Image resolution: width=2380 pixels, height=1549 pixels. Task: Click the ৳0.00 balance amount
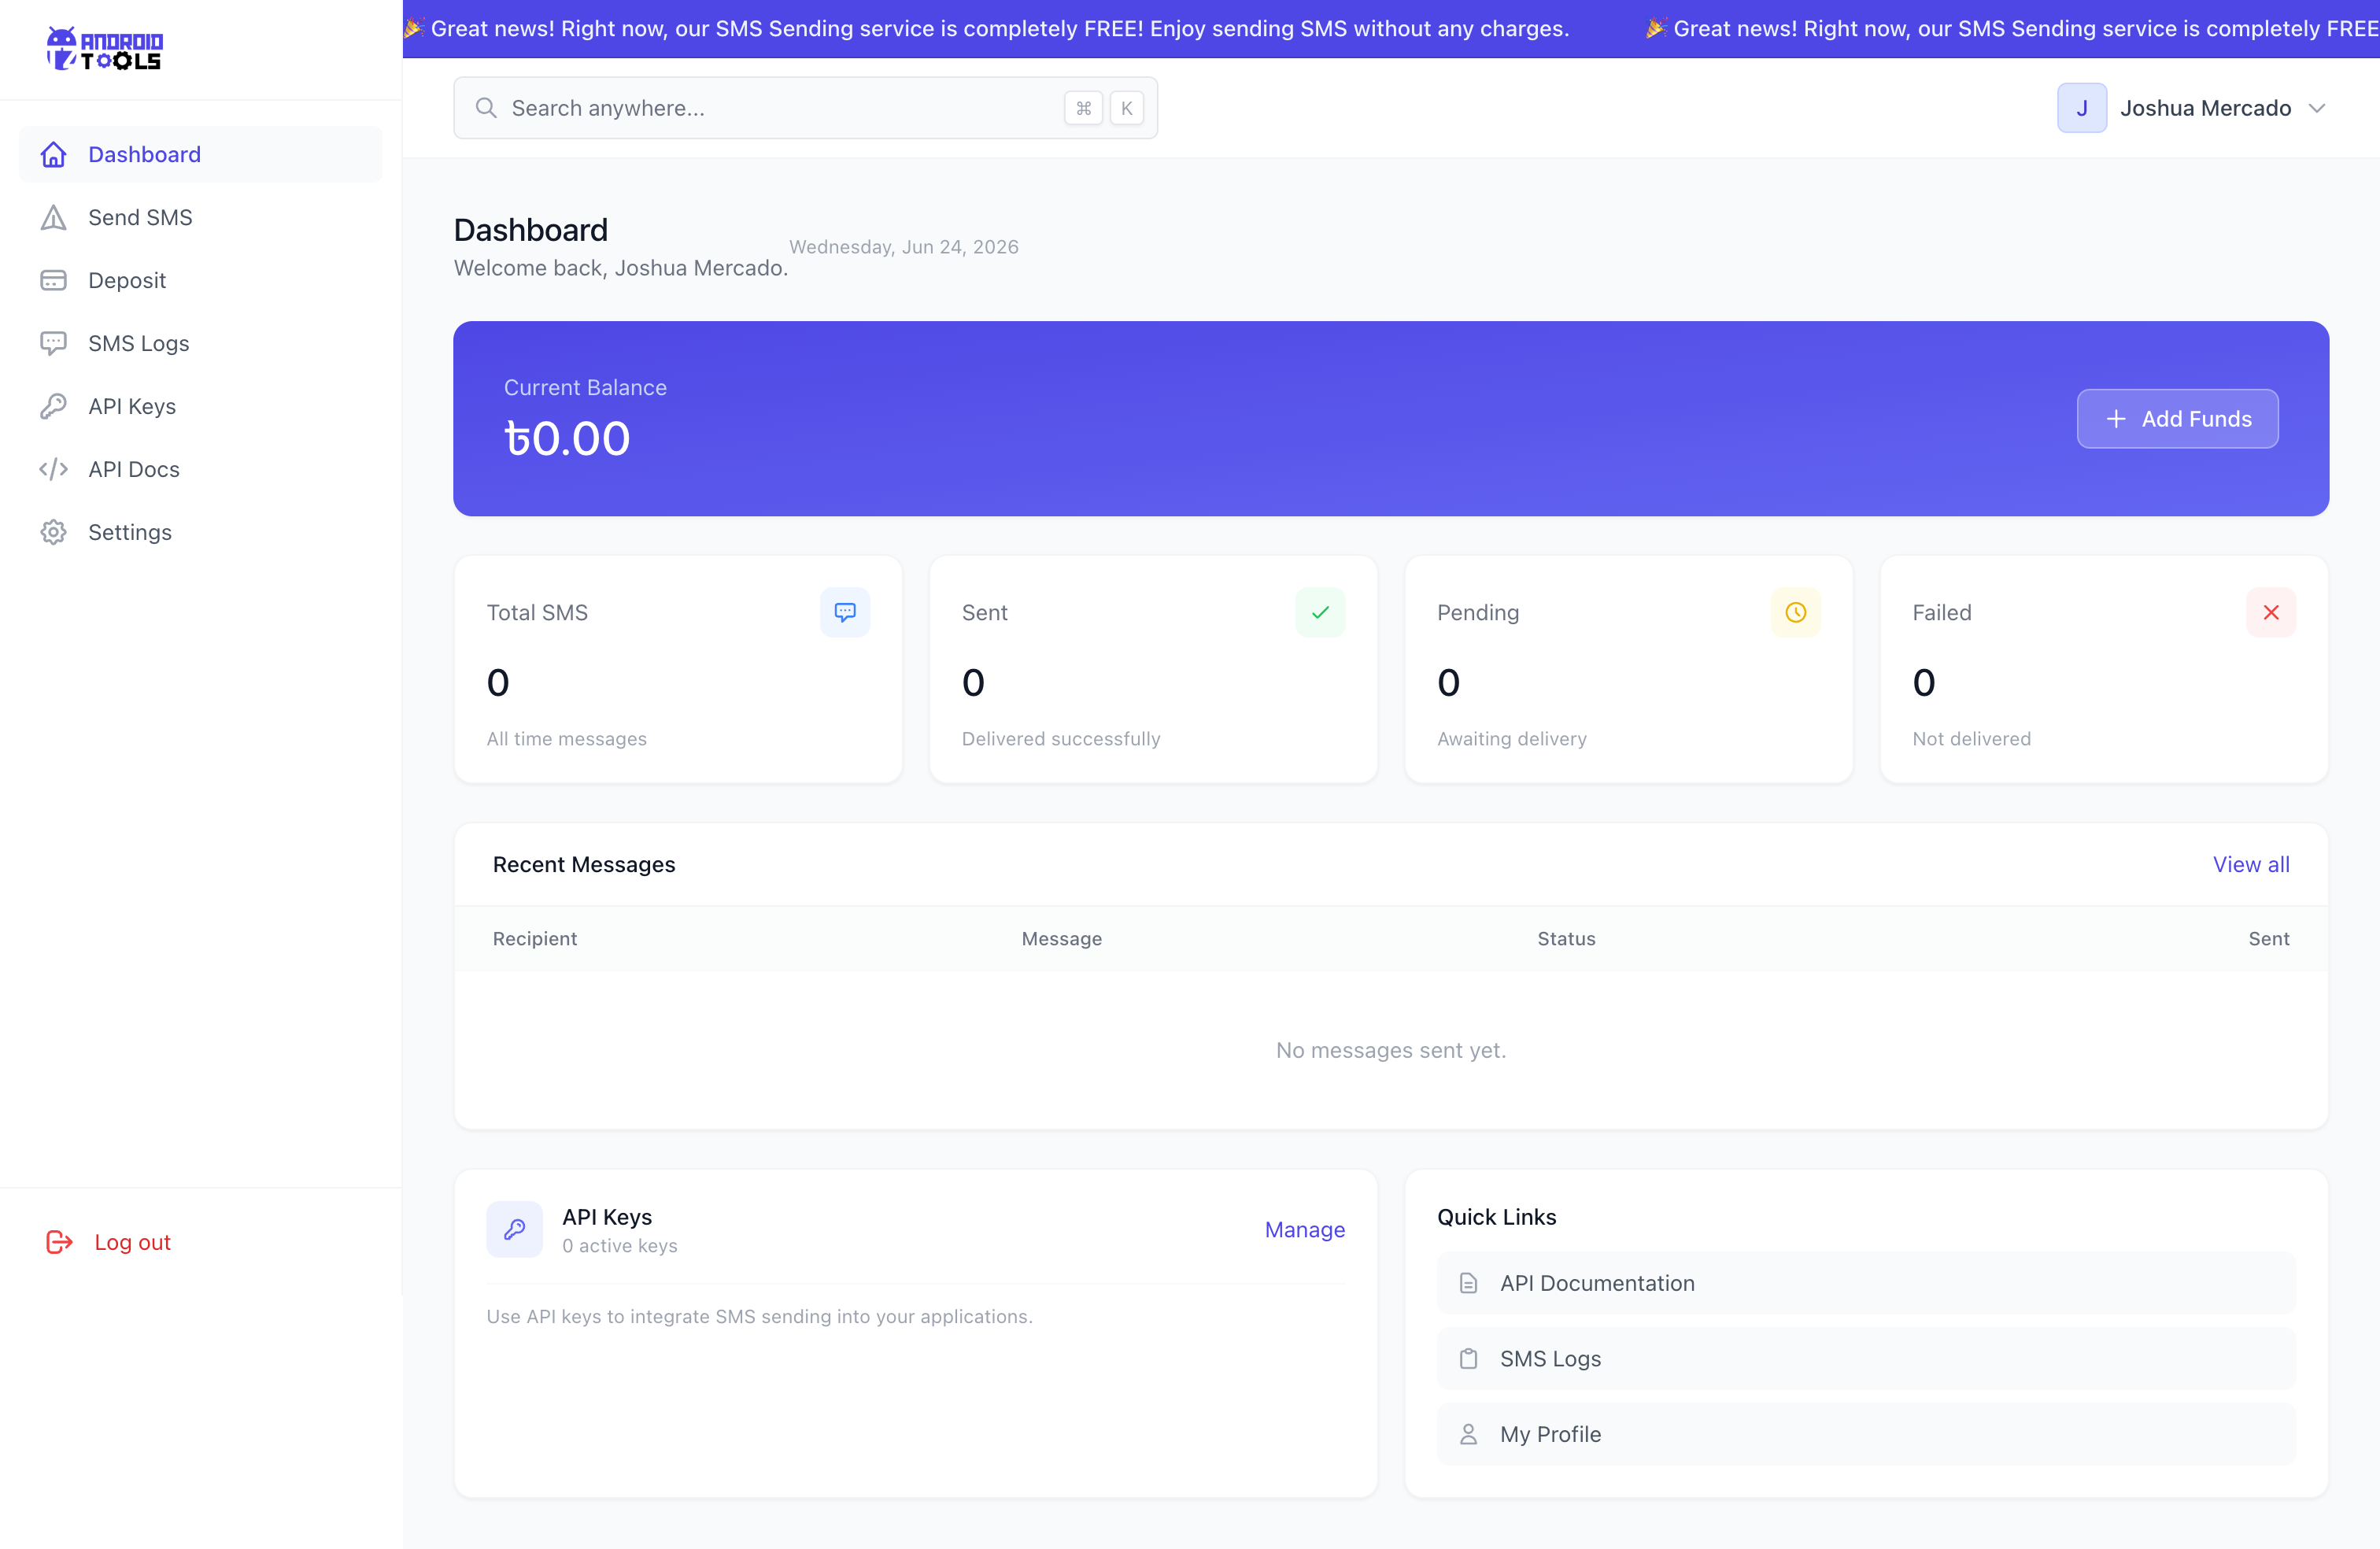[x=567, y=438]
